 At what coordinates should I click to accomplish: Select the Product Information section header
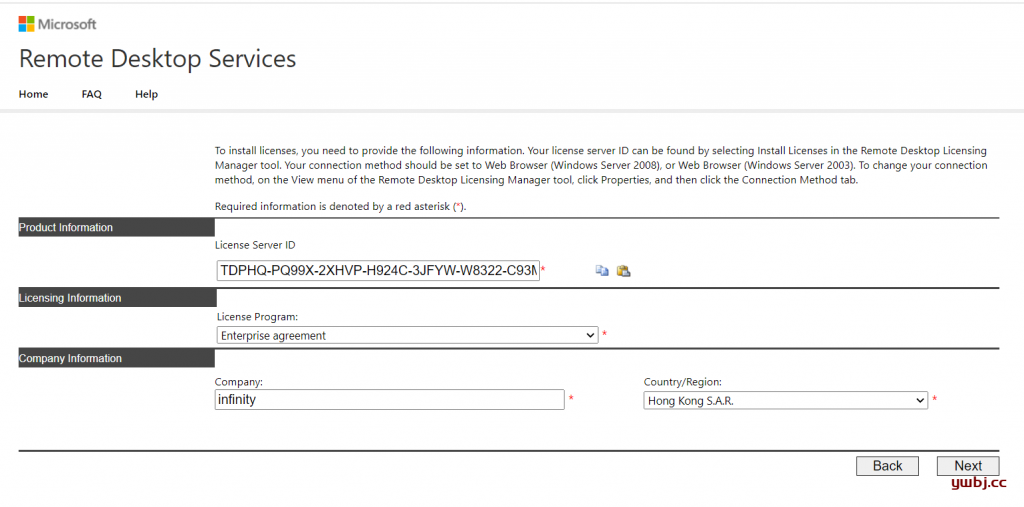117,227
